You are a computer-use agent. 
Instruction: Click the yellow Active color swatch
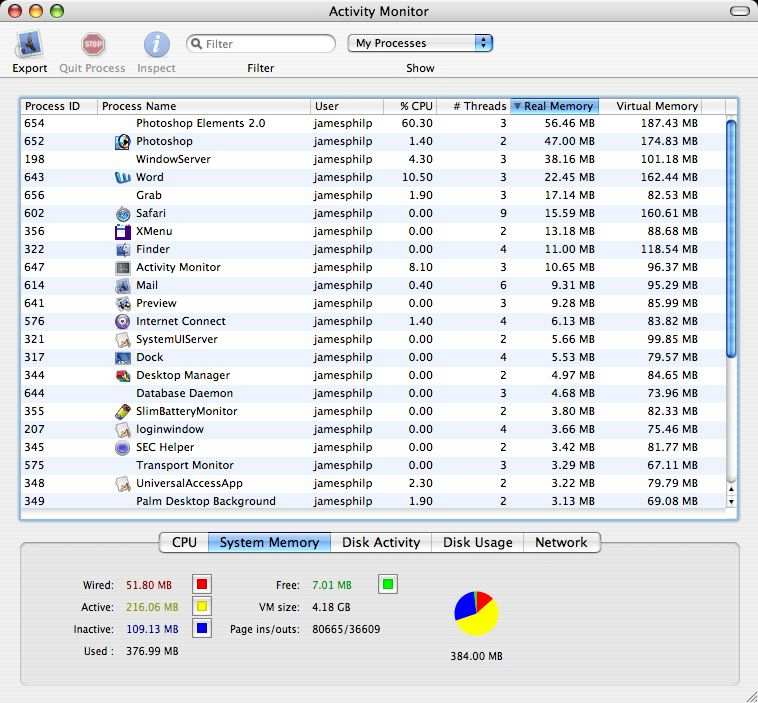click(202, 607)
